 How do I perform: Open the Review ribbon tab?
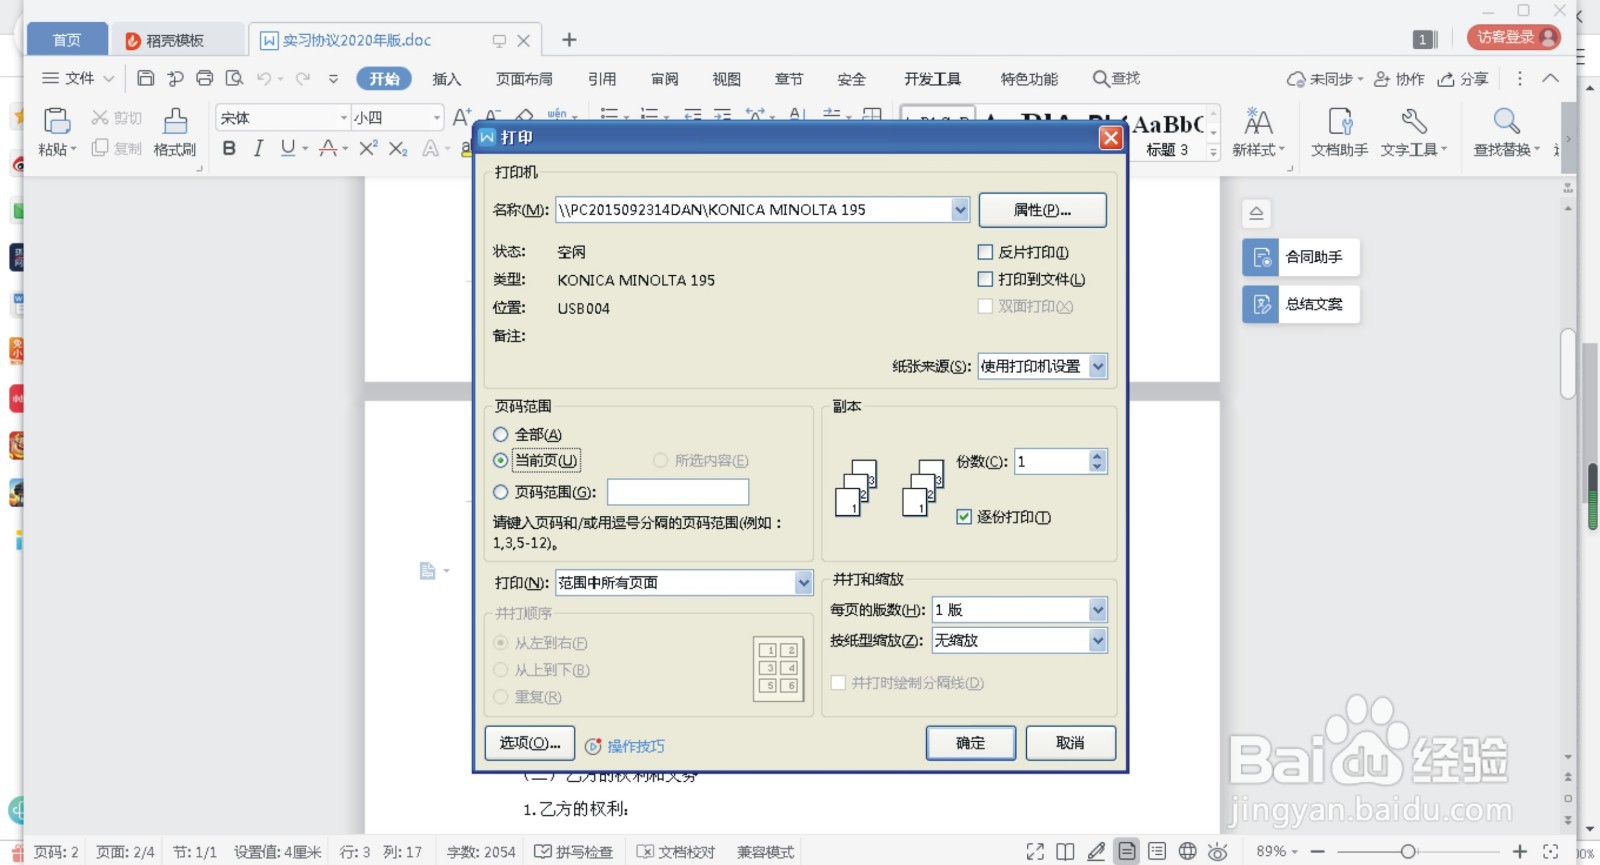click(664, 79)
